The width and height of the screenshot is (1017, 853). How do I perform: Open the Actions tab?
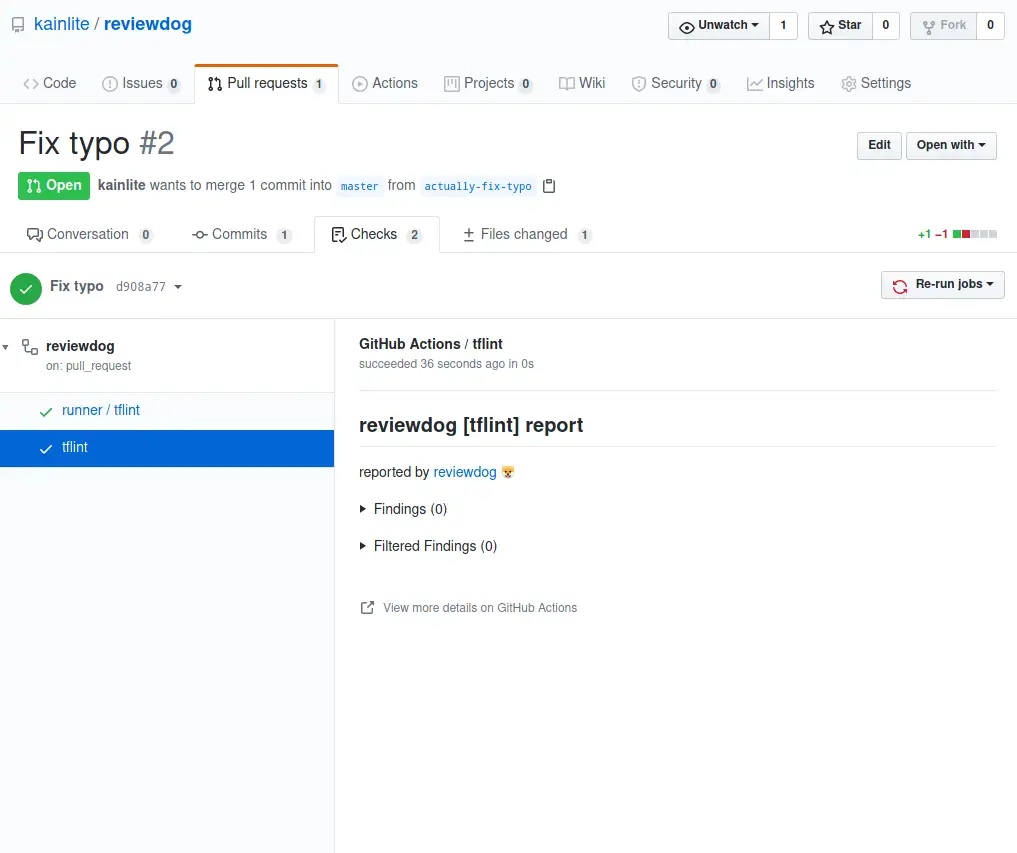coord(385,84)
